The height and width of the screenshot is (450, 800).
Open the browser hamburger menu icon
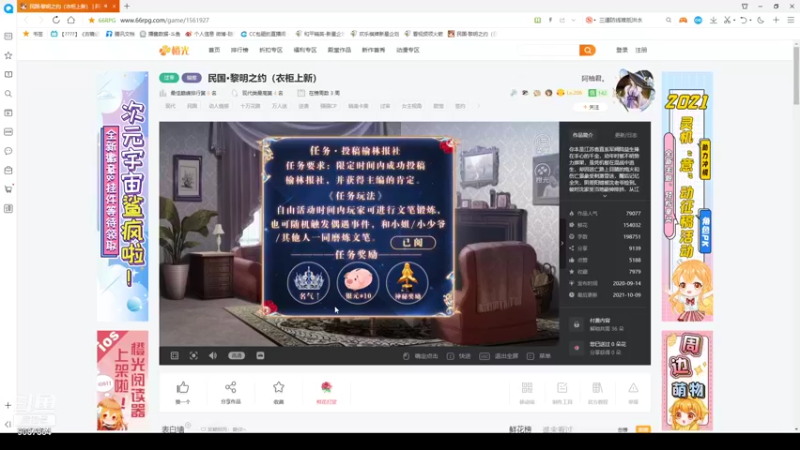click(x=791, y=20)
